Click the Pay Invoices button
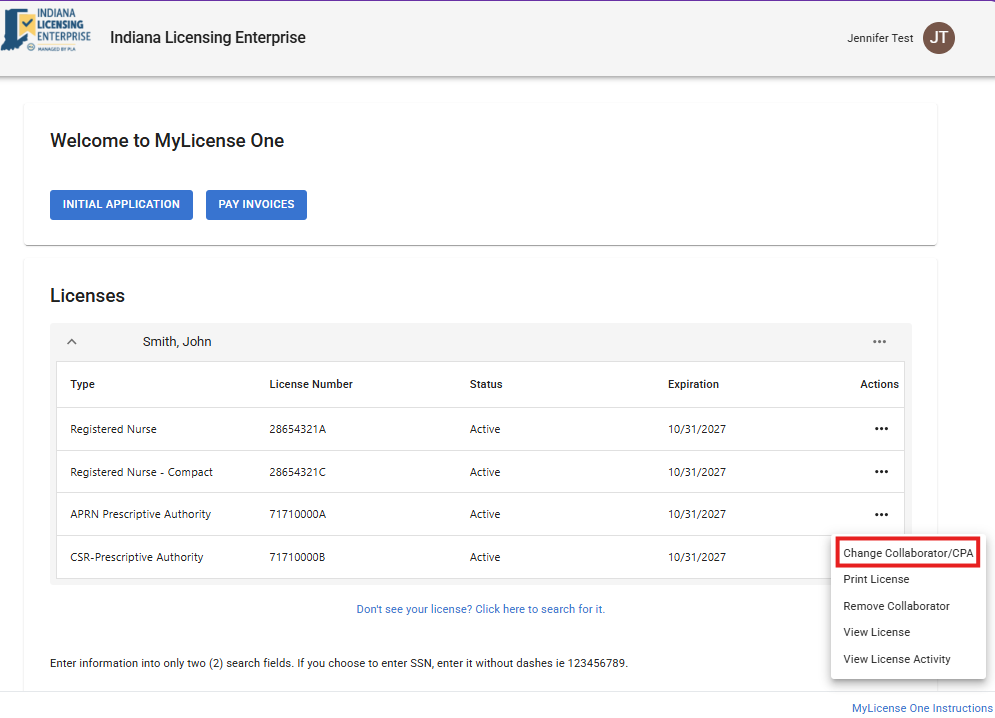995x718 pixels. (256, 204)
